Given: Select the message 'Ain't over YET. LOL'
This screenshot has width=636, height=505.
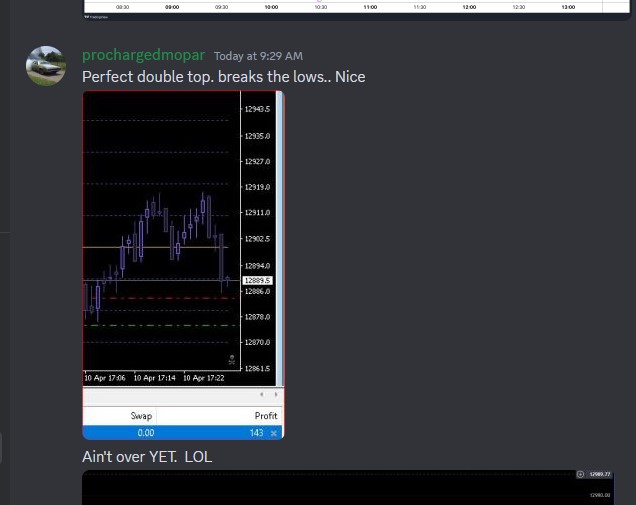Looking at the screenshot, I should click(x=147, y=457).
